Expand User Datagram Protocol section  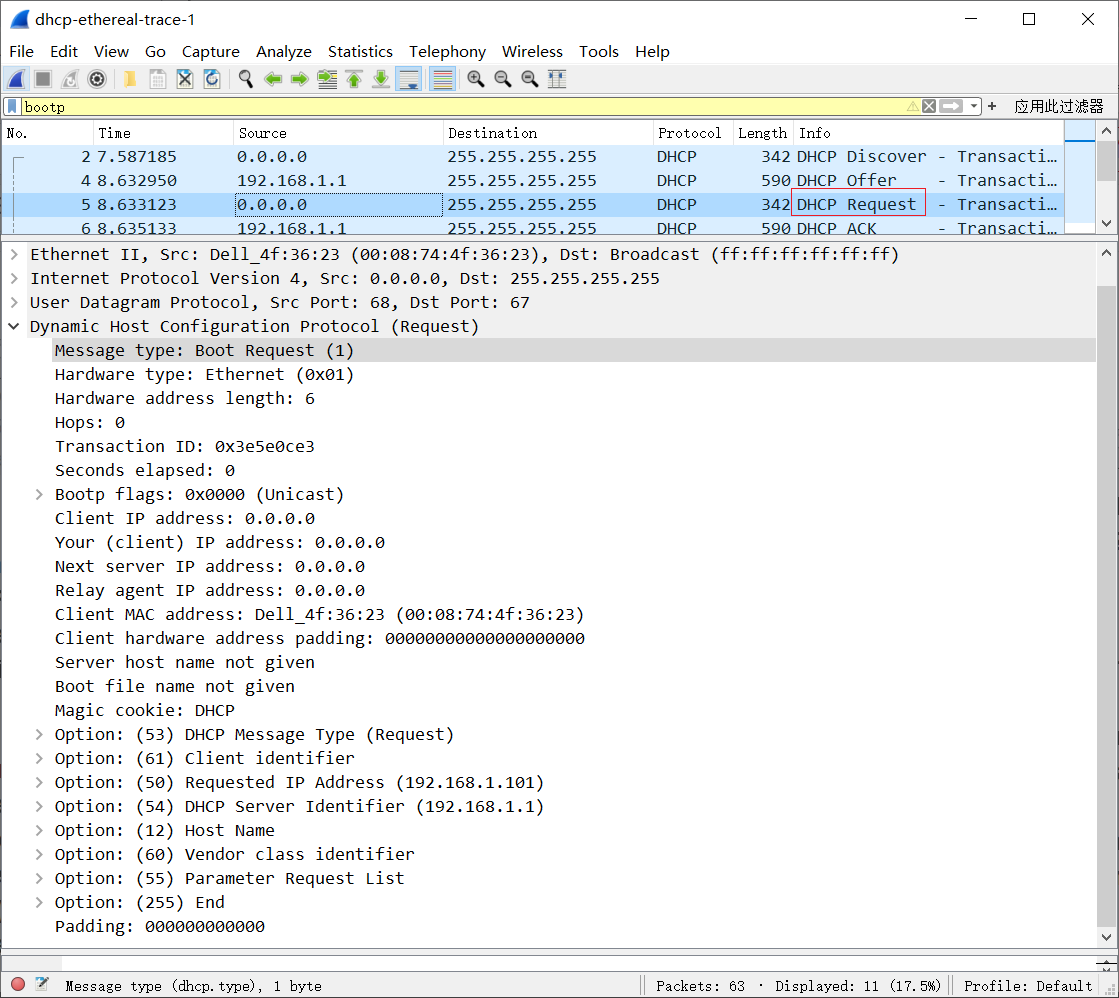(14, 302)
